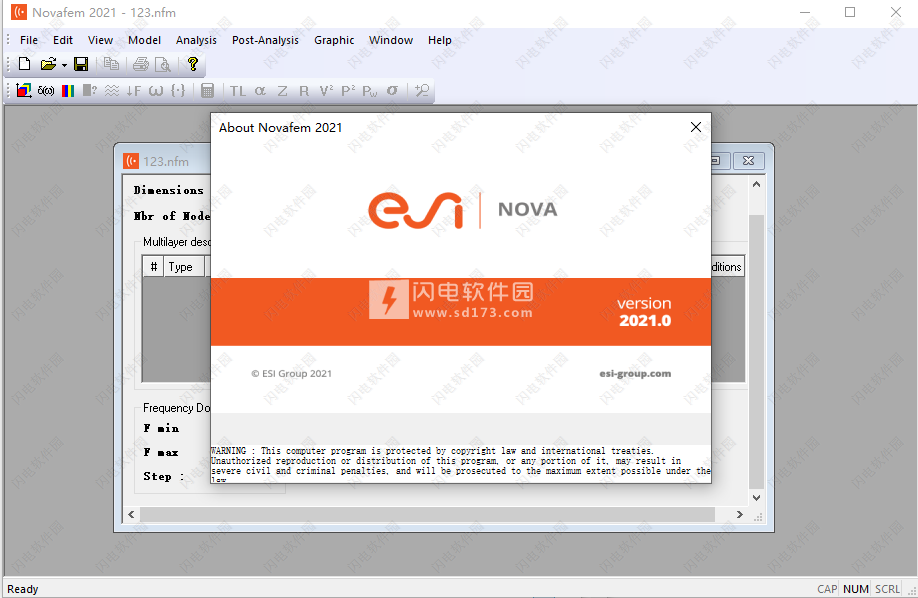Click the Dimensions label in 123.nfm
Viewport: 918px width, 598px height.
tap(169, 190)
